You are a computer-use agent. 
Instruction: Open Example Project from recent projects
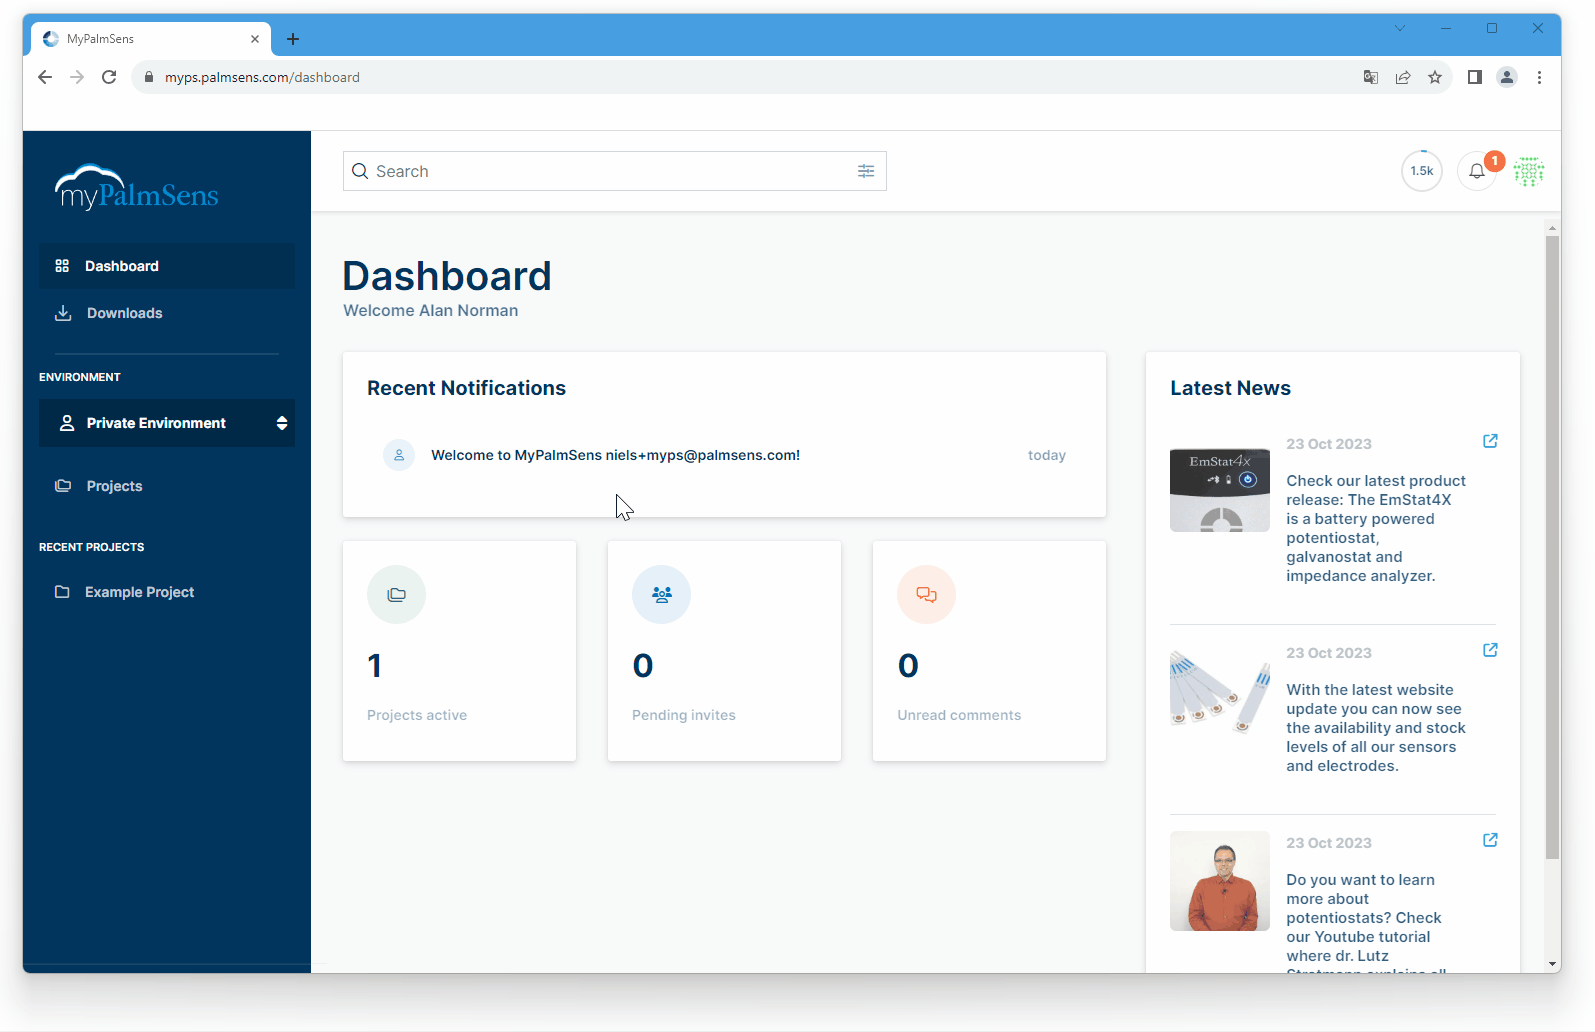(167, 592)
